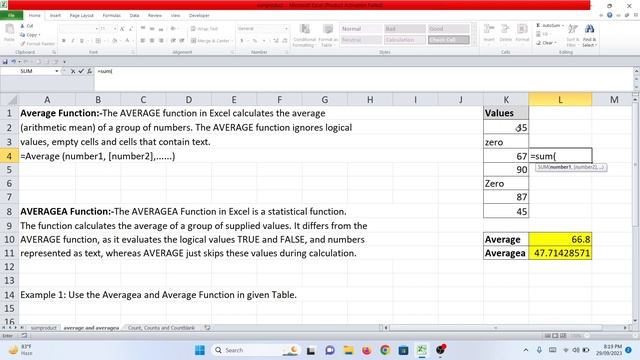Click the Borders icon
The height and width of the screenshot is (360, 640).
pyautogui.click(x=98, y=41)
